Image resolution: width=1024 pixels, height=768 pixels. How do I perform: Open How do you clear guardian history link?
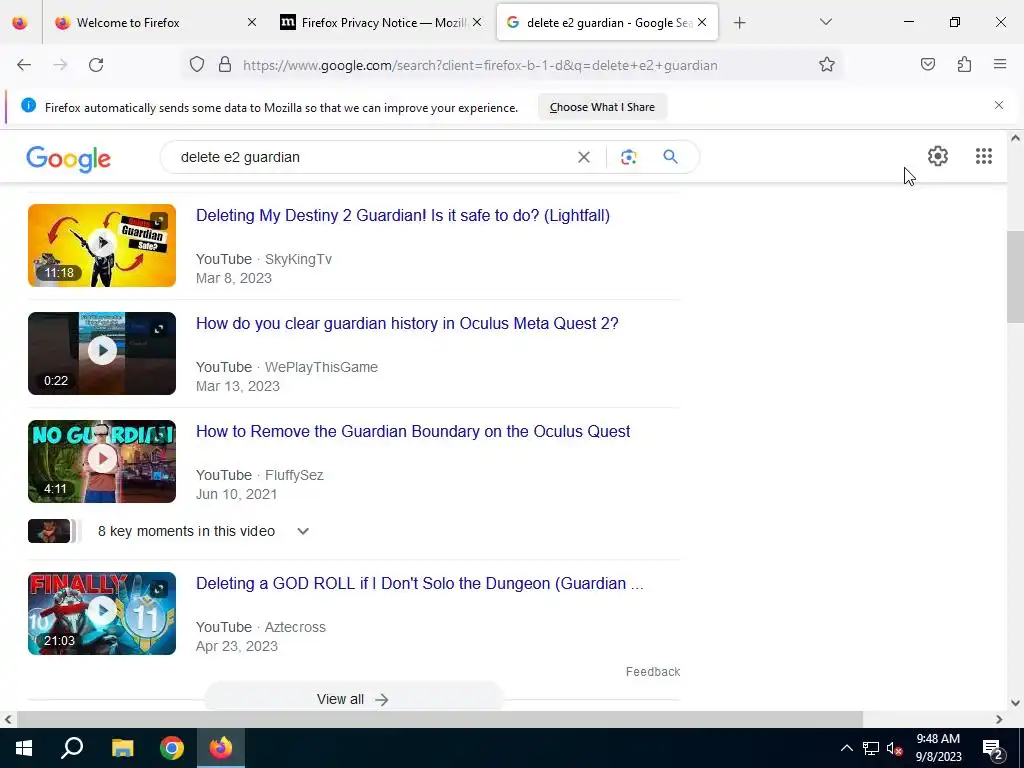click(x=407, y=323)
